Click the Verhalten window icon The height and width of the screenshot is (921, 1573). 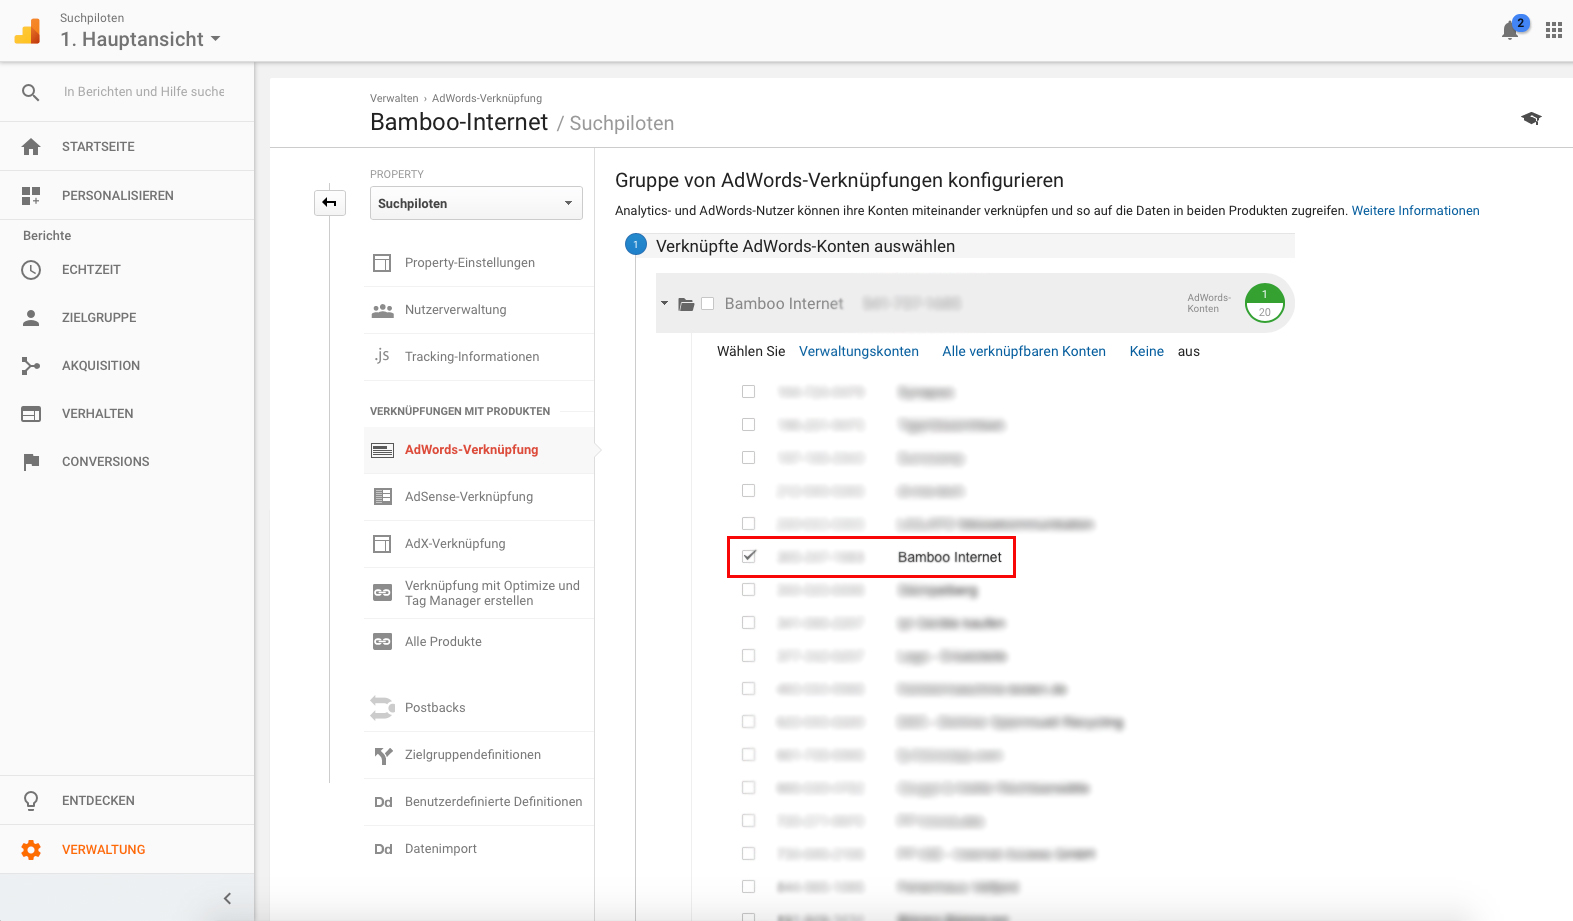(31, 414)
